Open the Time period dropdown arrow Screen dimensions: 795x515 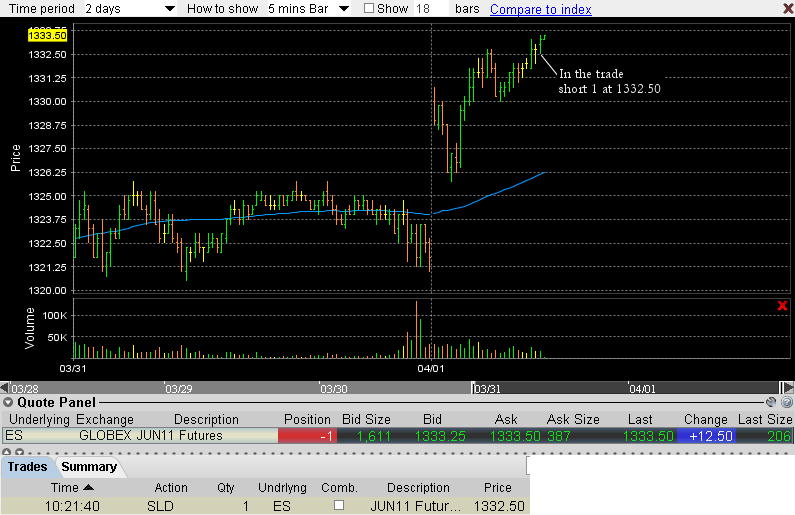point(170,9)
